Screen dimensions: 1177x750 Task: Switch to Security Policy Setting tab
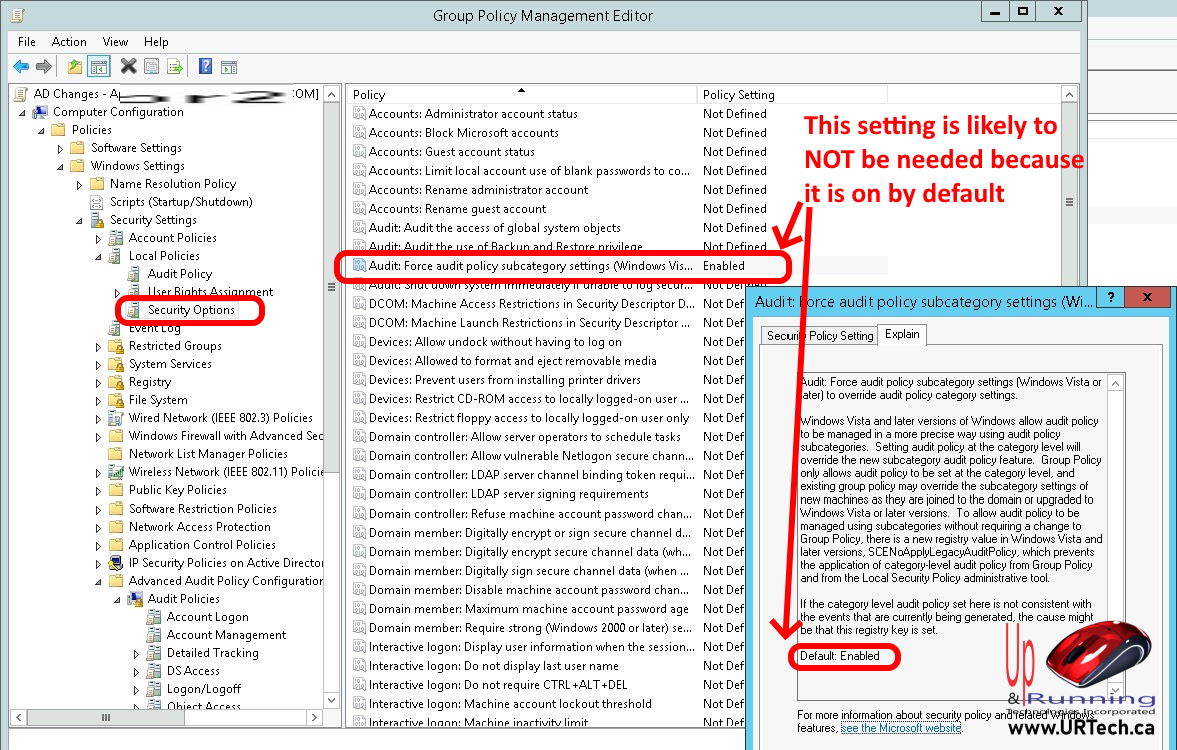820,336
